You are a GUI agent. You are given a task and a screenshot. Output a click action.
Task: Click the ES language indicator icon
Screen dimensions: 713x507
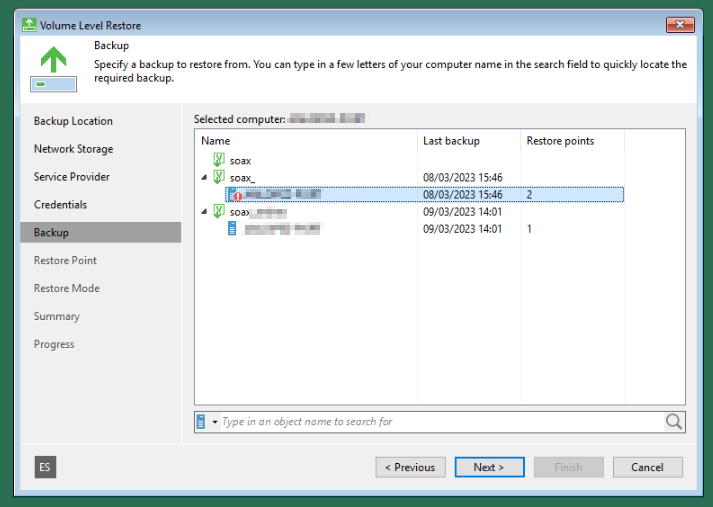(45, 467)
